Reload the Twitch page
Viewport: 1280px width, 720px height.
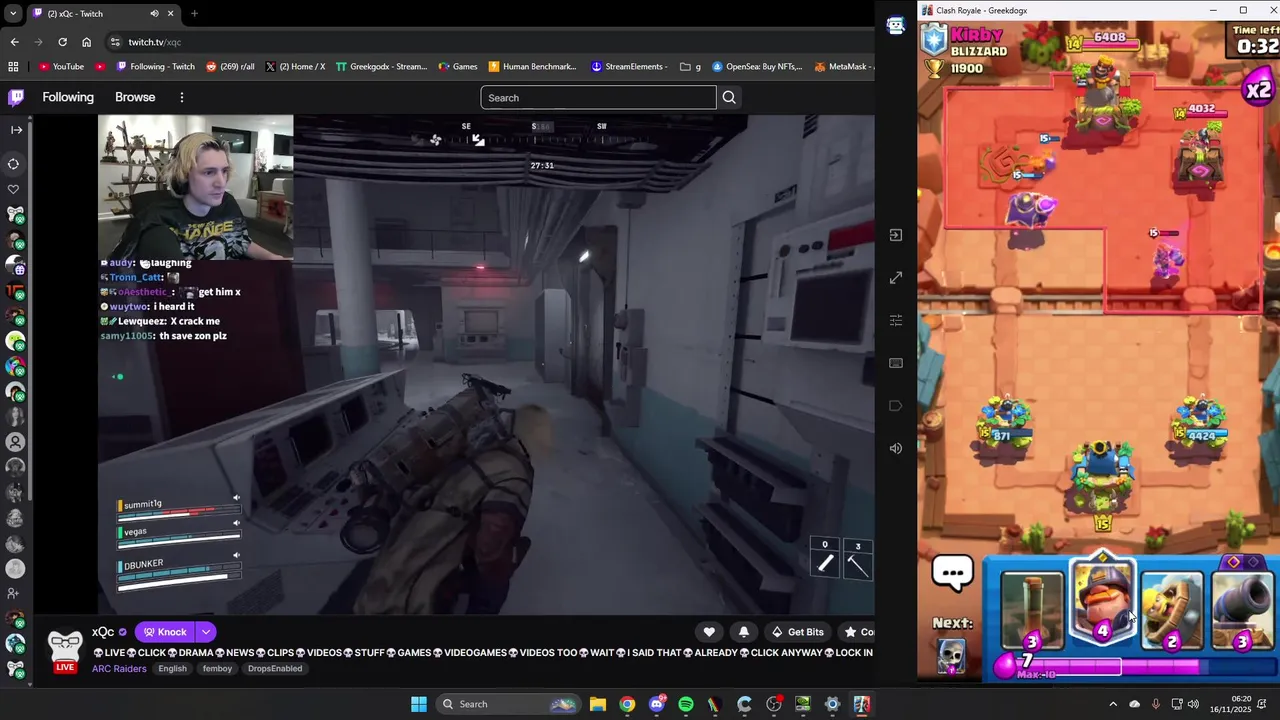62,42
